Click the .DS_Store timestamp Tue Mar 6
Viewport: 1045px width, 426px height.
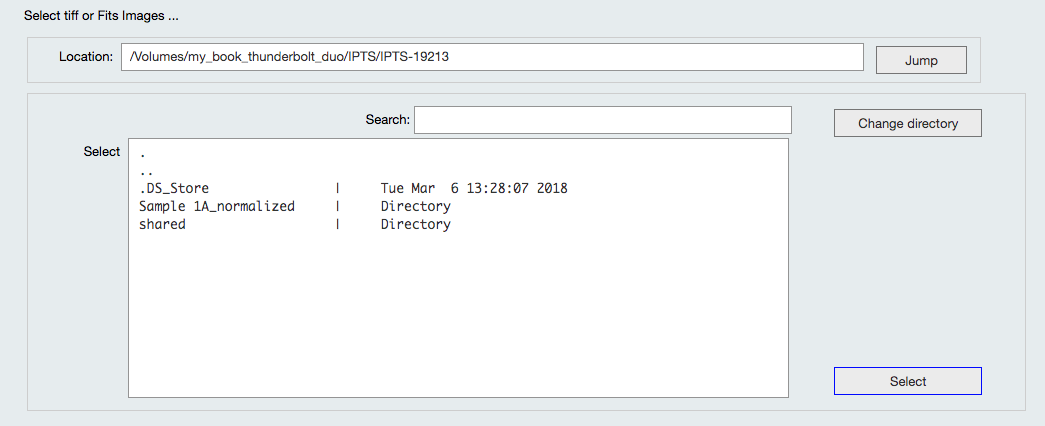tap(473, 188)
